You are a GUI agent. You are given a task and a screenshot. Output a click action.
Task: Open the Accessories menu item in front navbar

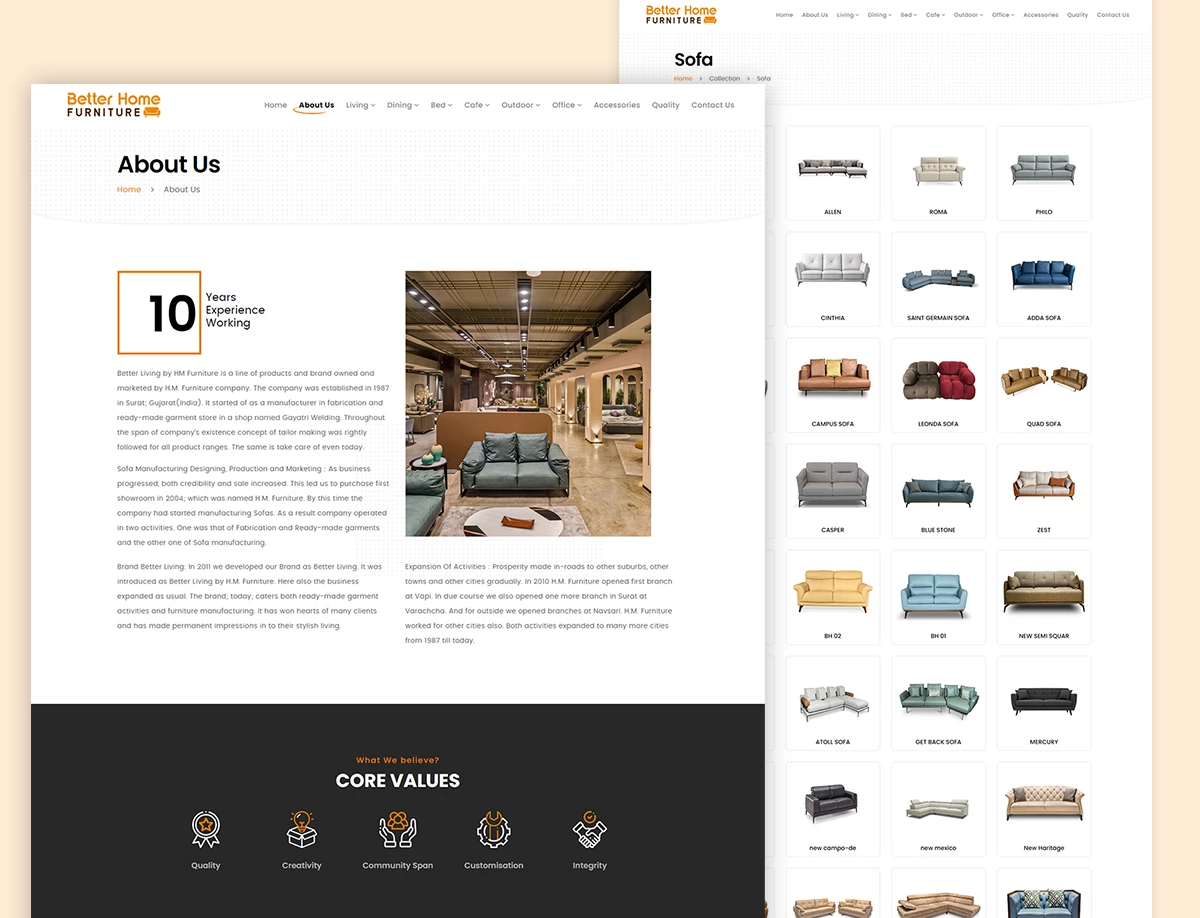click(616, 105)
